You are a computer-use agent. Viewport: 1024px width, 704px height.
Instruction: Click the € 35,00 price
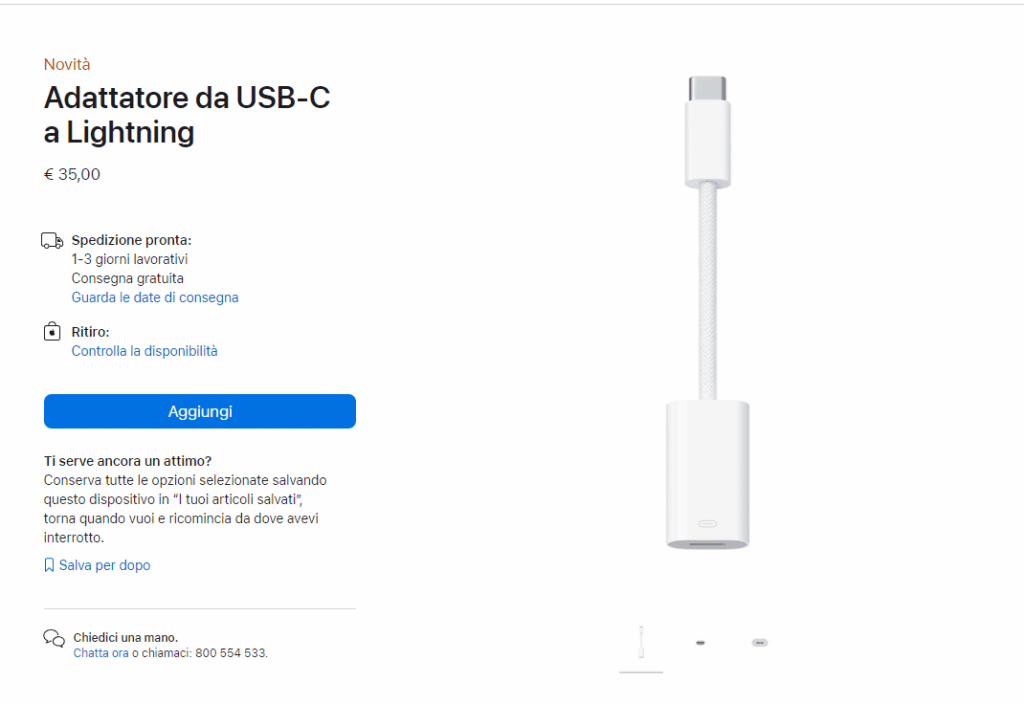click(x=72, y=174)
